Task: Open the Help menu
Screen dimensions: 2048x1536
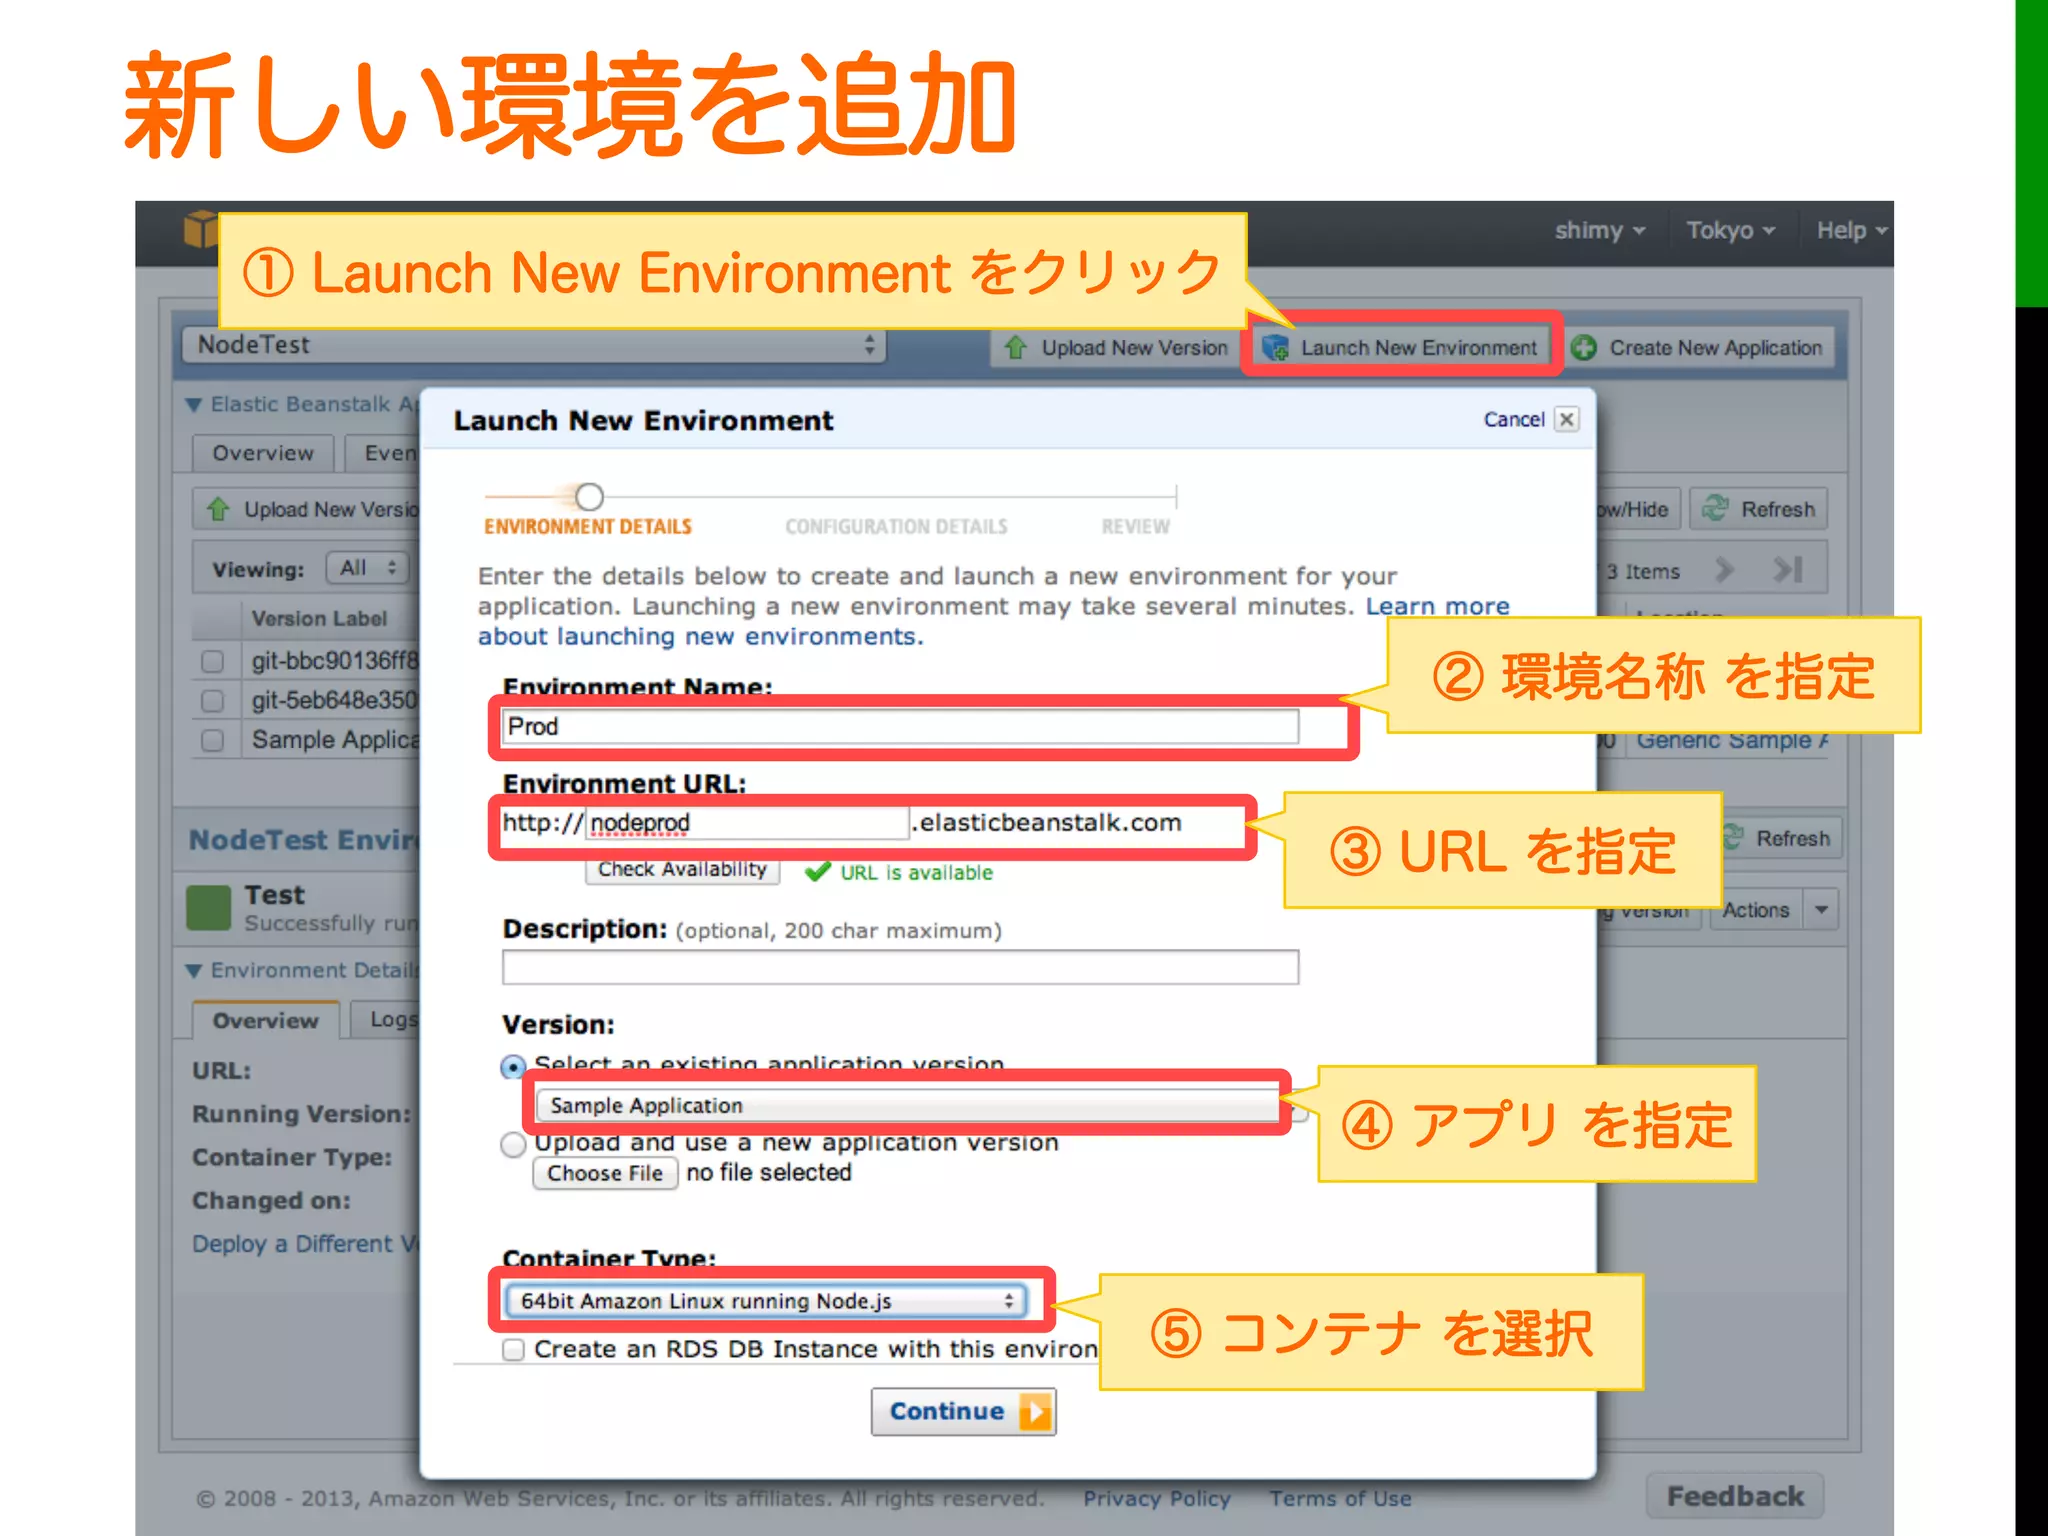Action: [x=1852, y=230]
